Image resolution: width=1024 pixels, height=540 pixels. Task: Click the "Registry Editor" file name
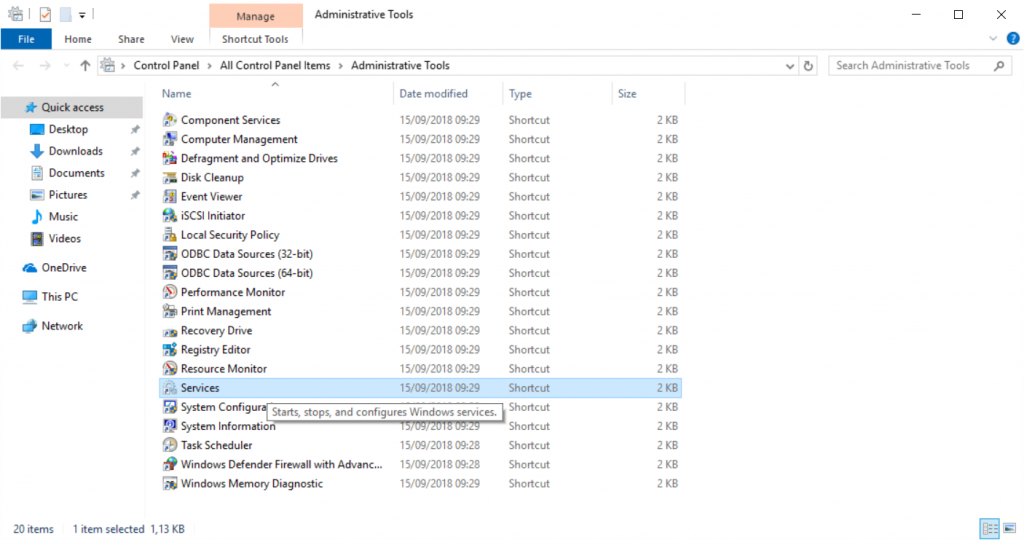(216, 350)
